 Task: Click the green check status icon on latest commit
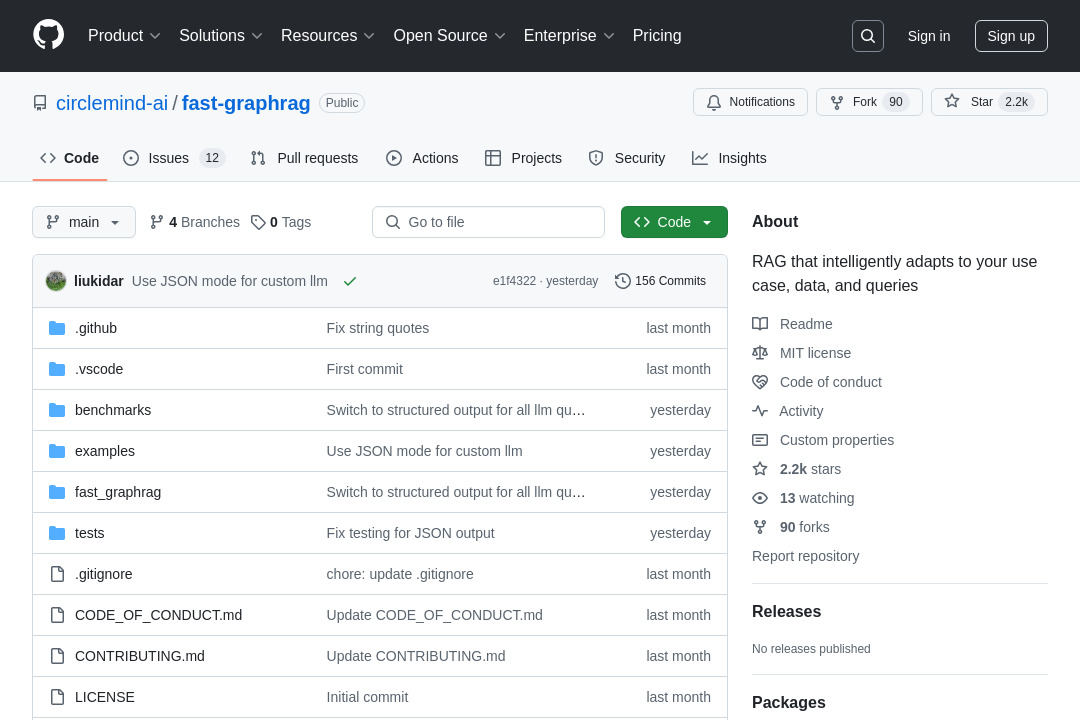tap(350, 281)
